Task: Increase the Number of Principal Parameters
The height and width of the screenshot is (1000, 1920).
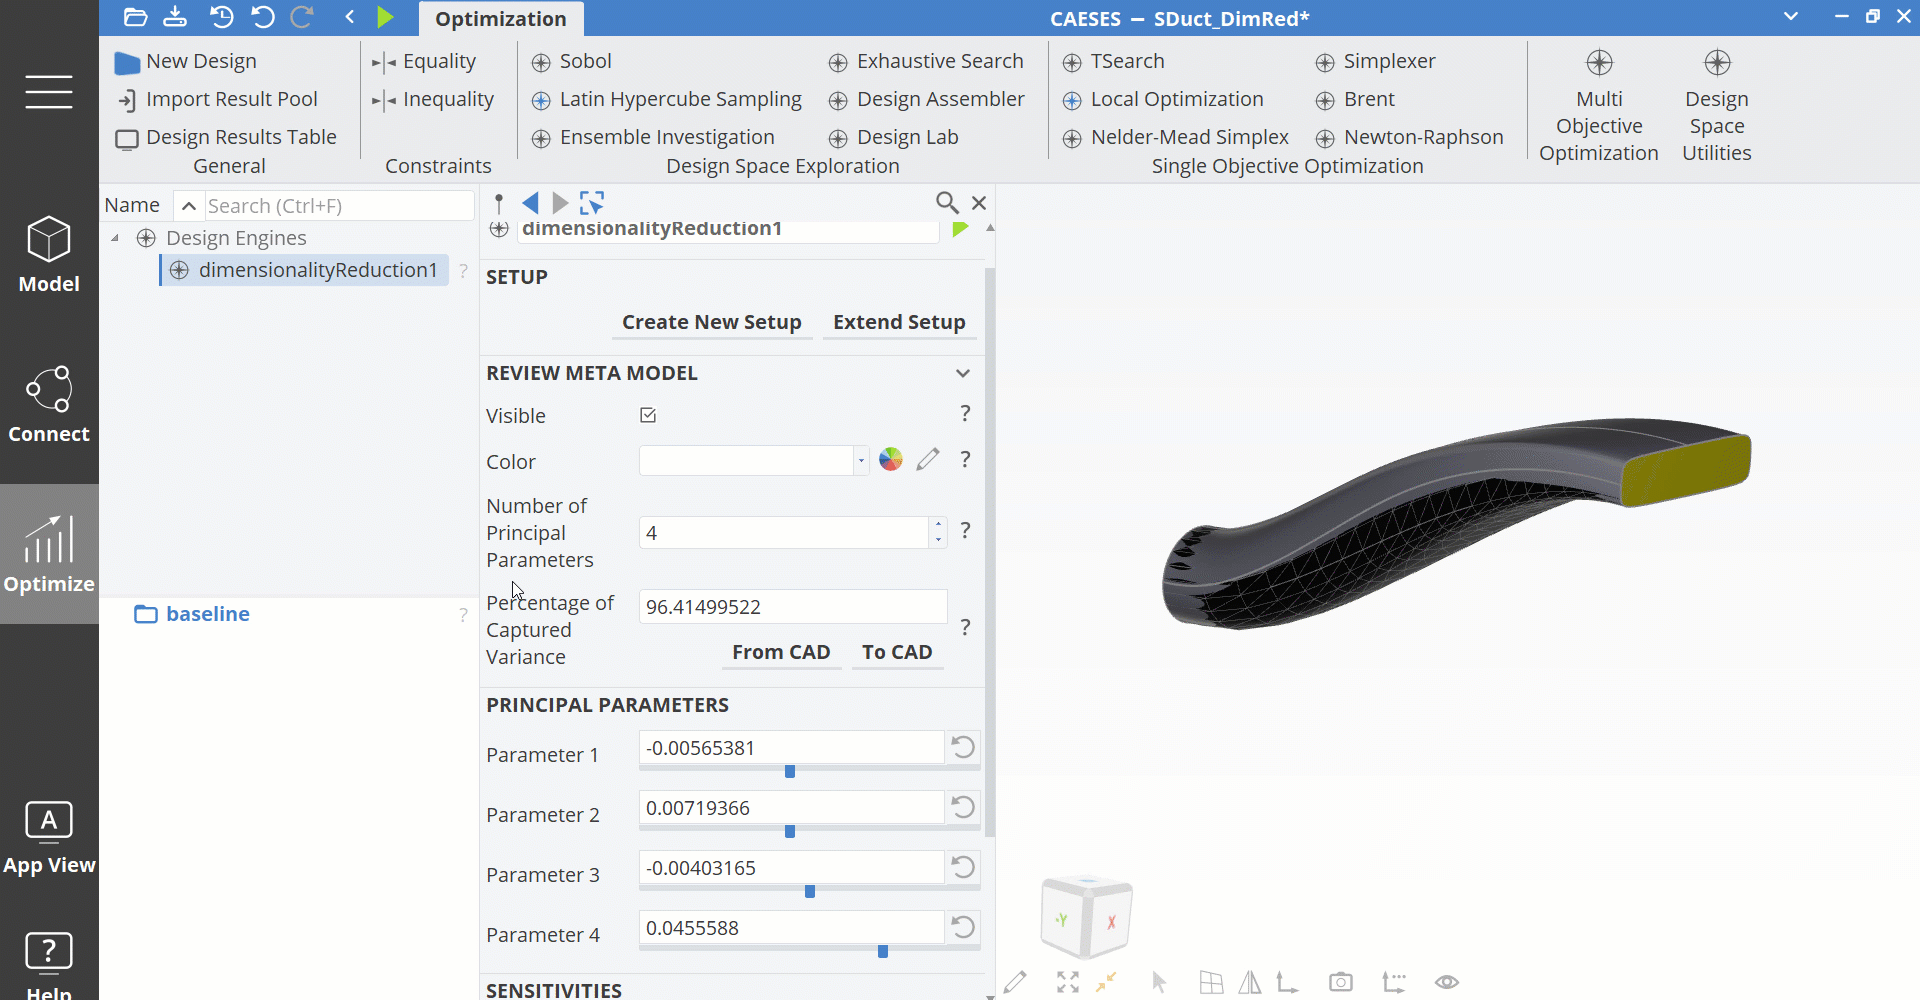Action: [938, 524]
